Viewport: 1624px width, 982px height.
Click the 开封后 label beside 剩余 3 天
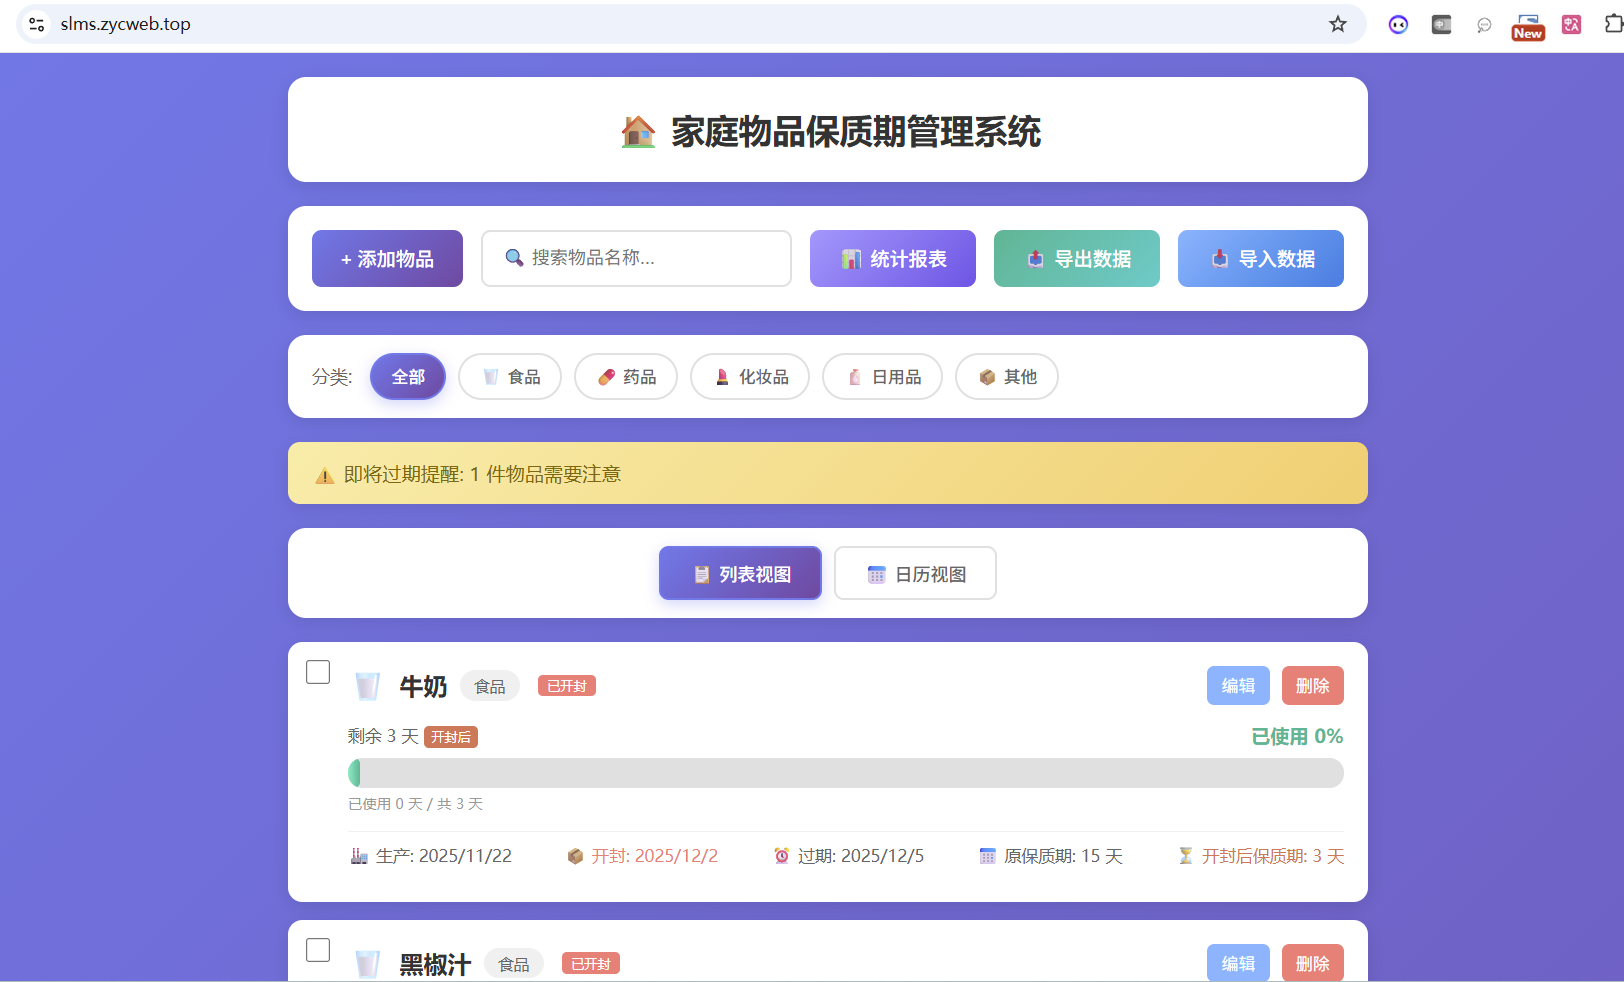(x=451, y=737)
